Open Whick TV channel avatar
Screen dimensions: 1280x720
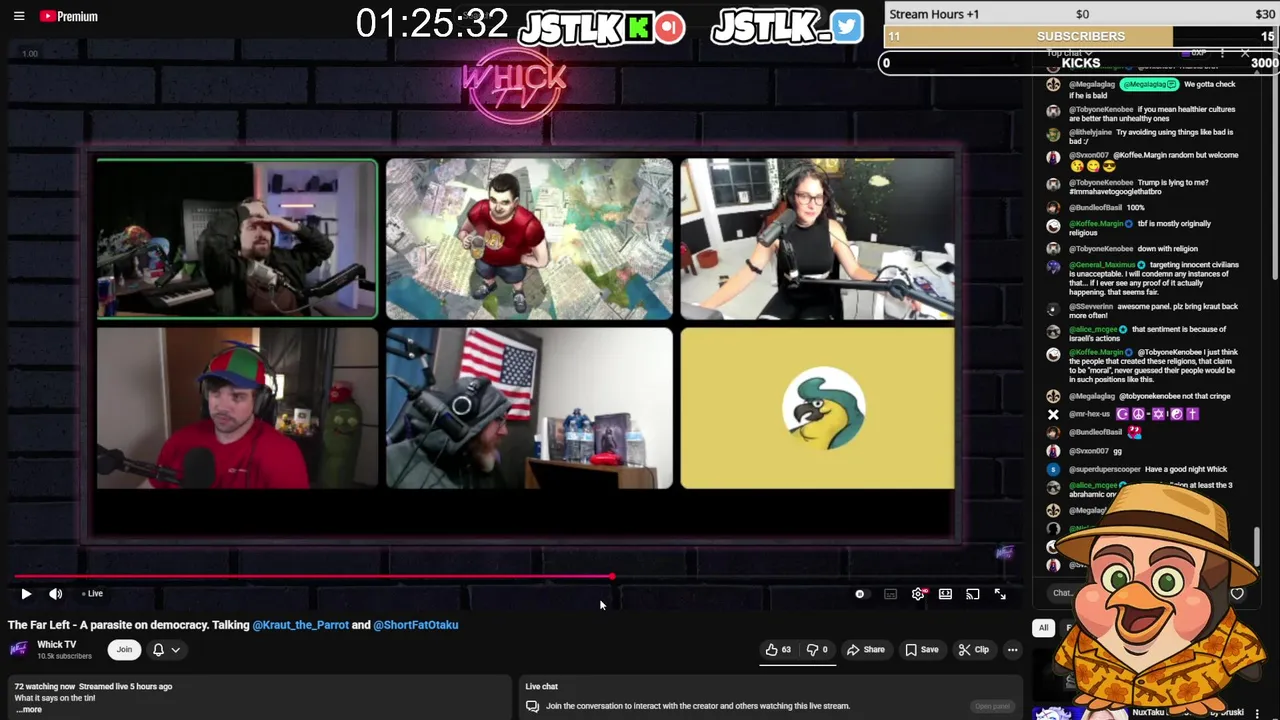pyautogui.click(x=18, y=650)
